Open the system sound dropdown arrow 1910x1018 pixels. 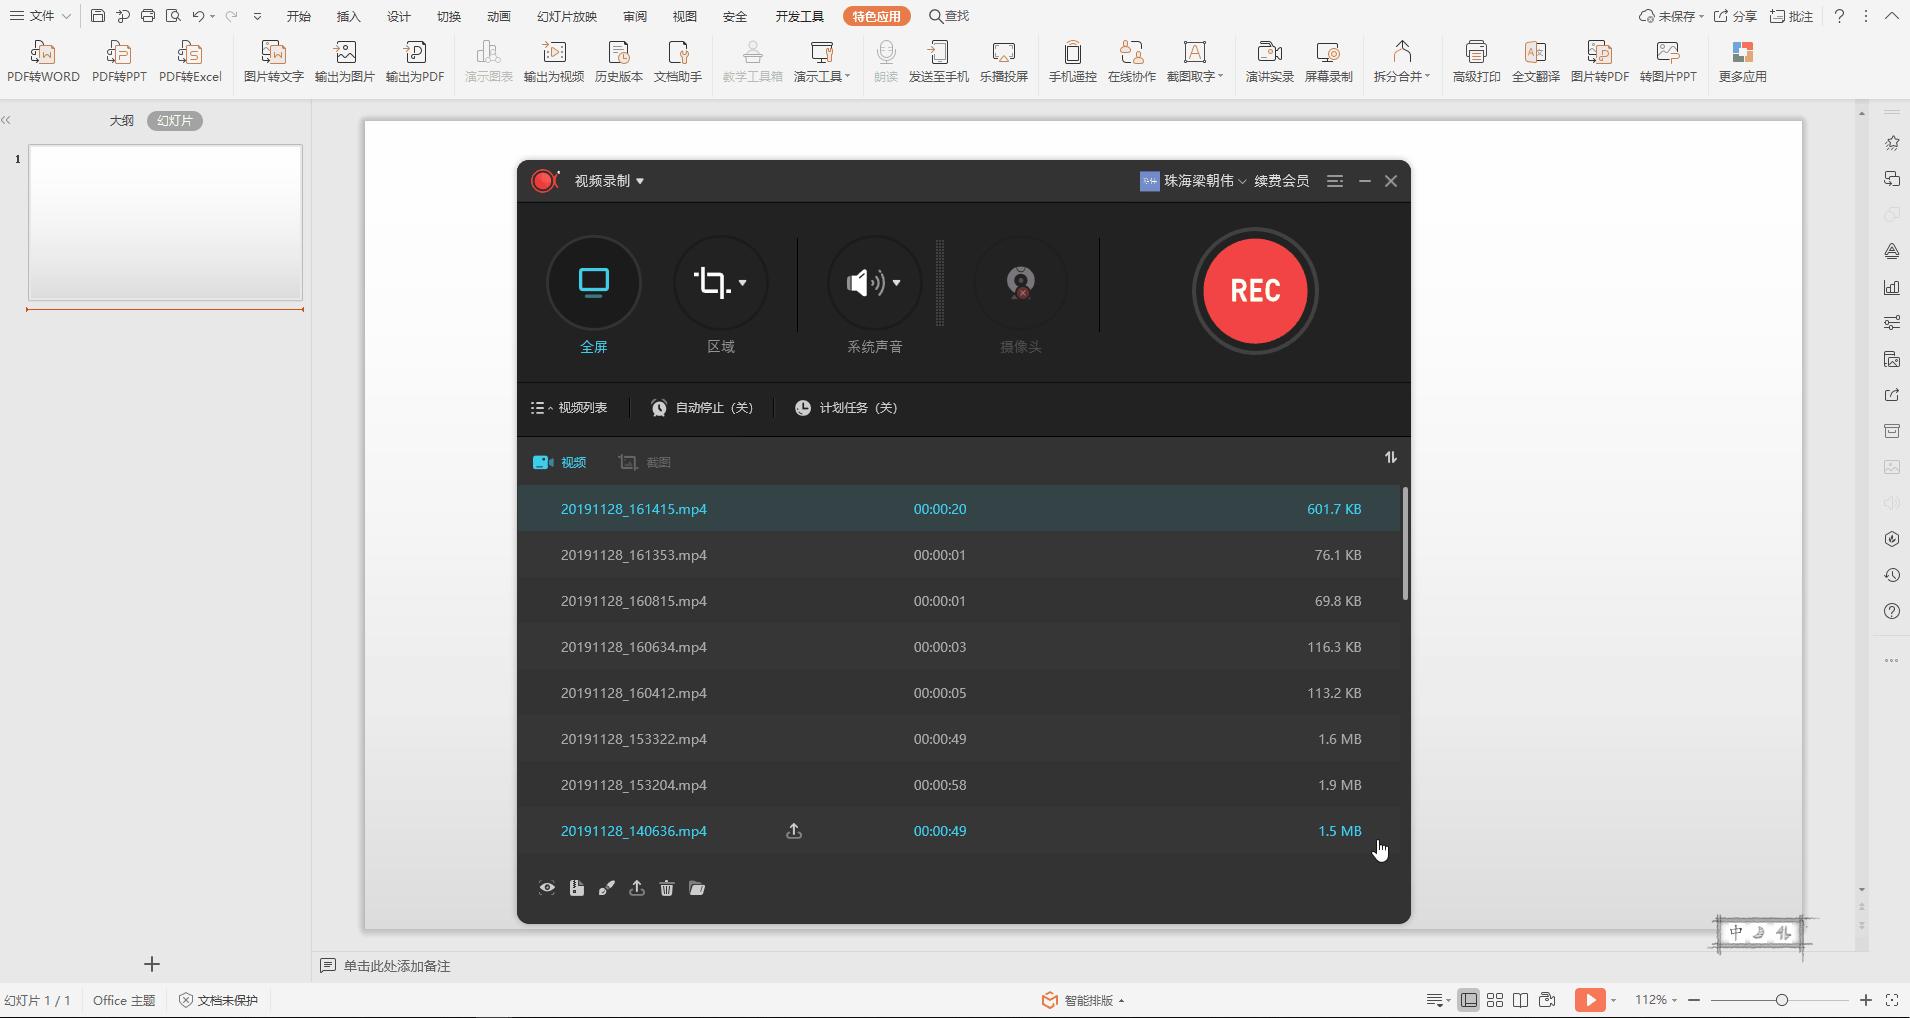[896, 283]
